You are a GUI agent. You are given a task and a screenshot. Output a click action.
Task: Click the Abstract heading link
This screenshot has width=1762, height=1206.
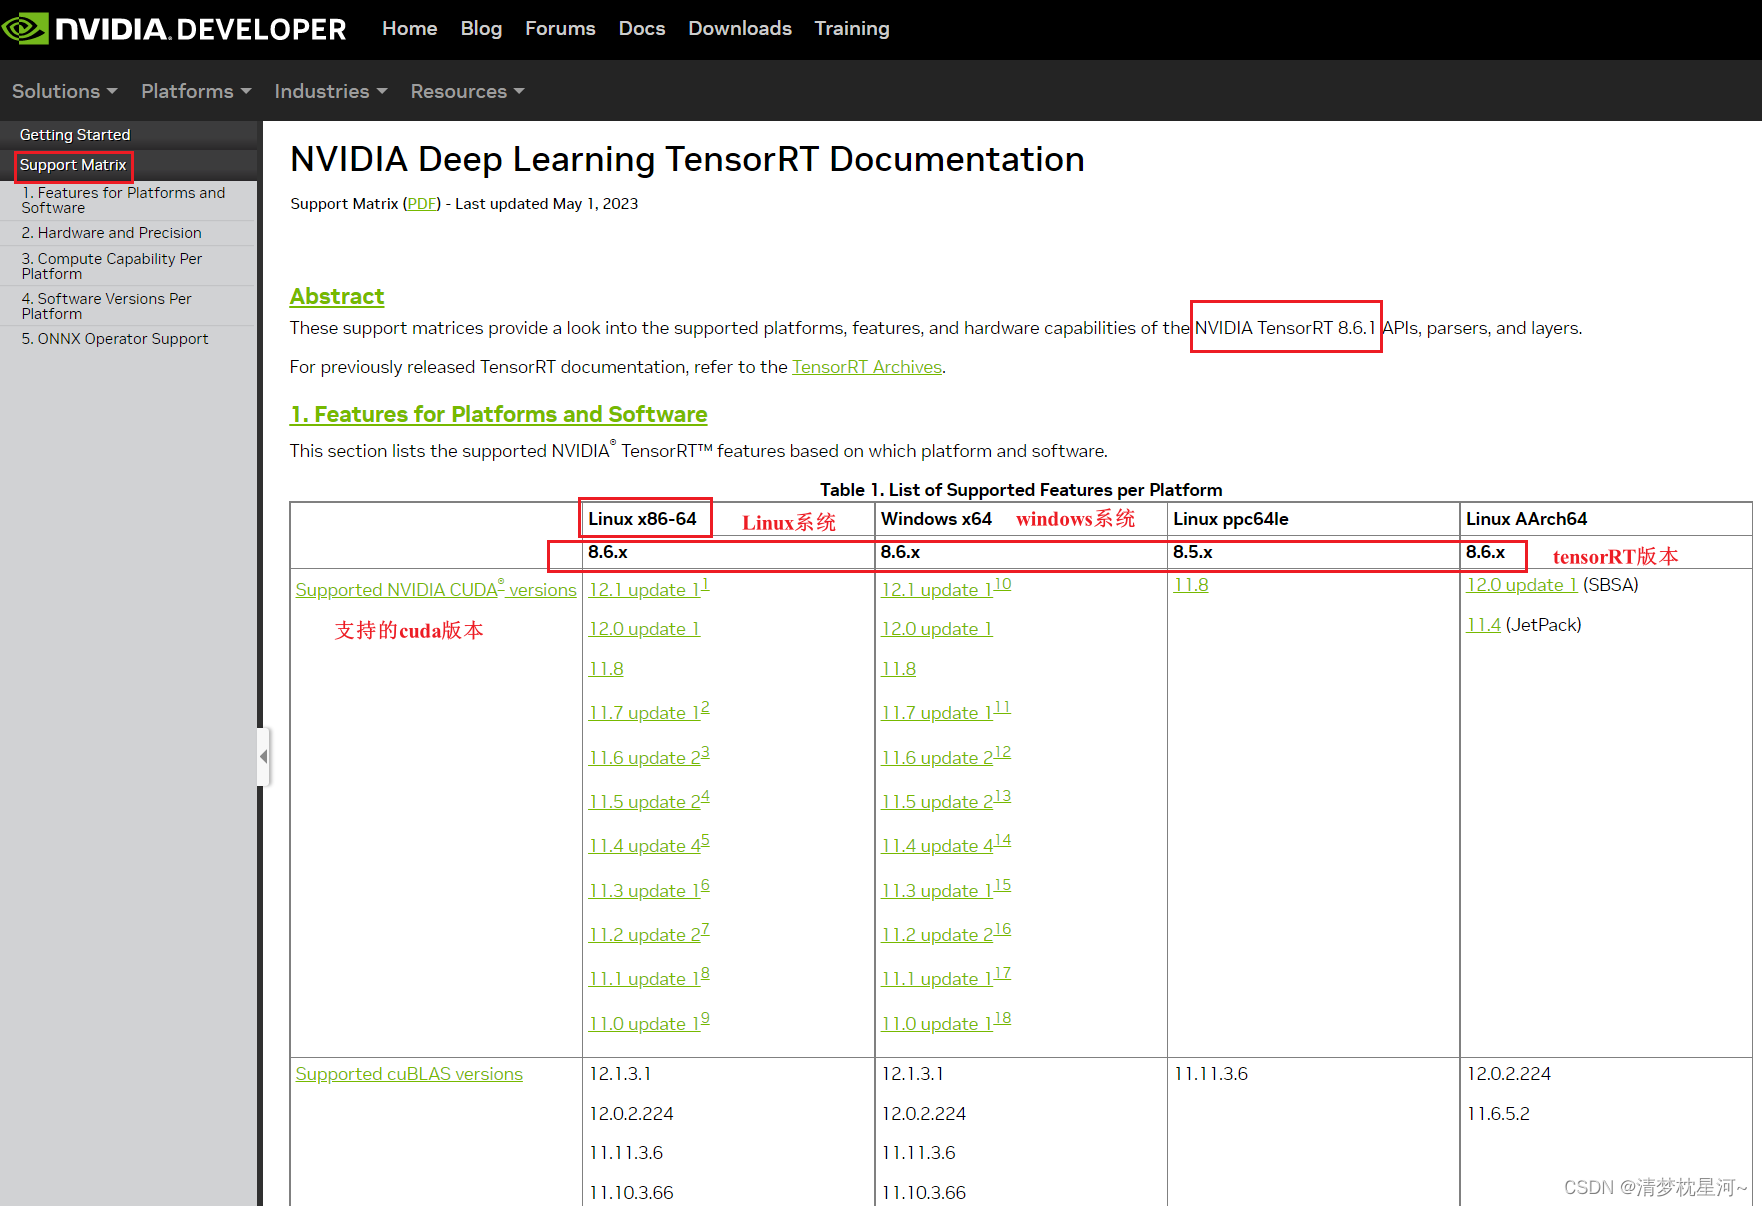click(337, 297)
